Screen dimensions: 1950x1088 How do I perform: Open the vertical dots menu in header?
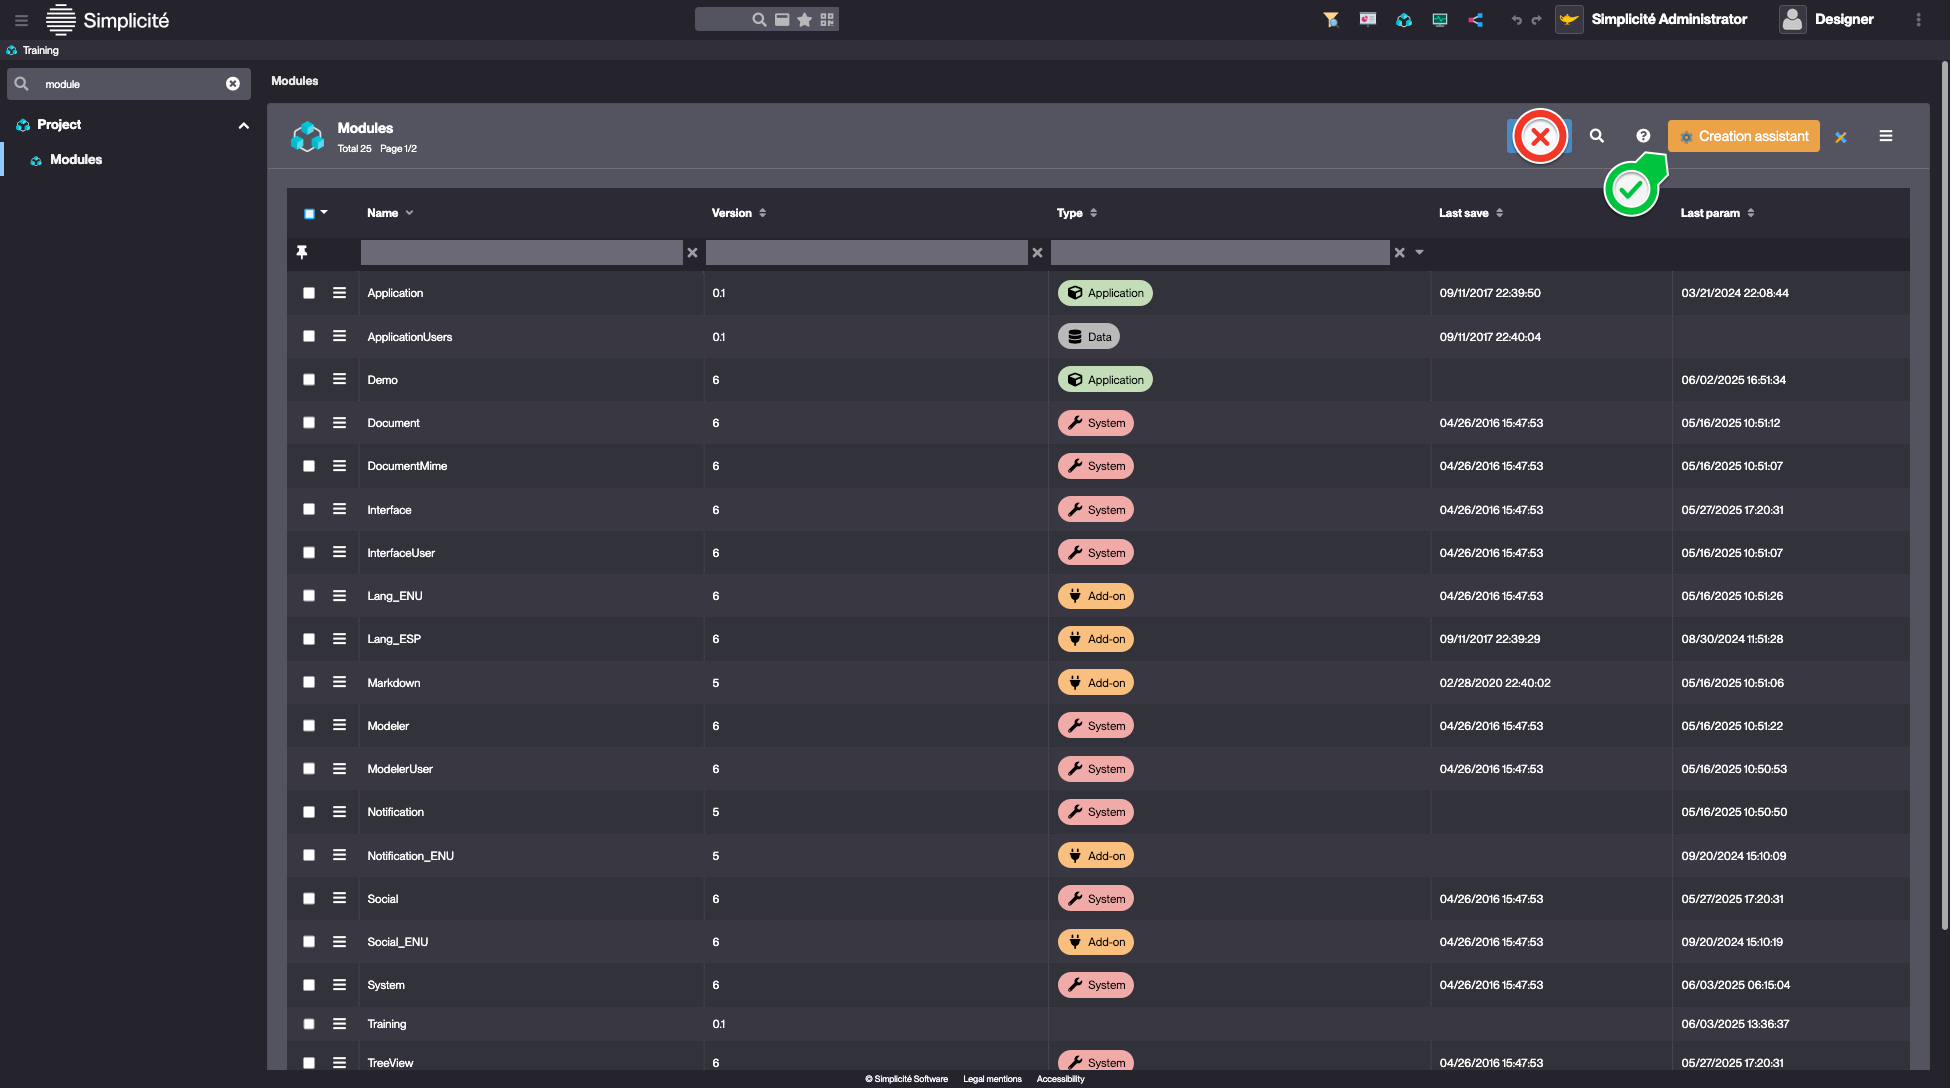click(1918, 19)
